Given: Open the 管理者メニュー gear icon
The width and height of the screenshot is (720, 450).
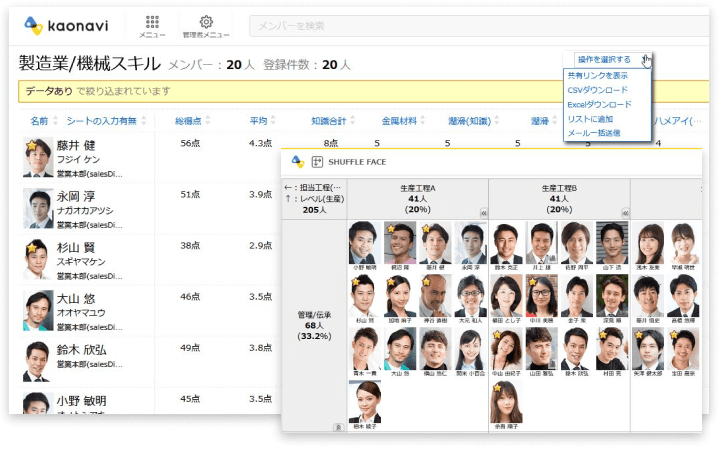Looking at the screenshot, I should click(x=206, y=22).
